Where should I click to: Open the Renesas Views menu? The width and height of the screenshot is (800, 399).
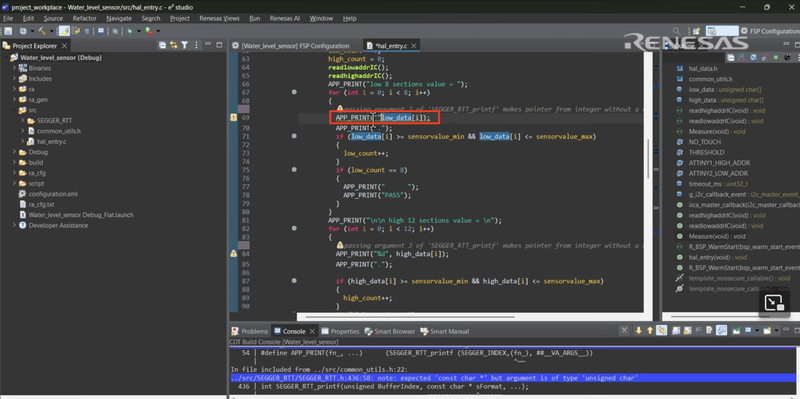219,18
